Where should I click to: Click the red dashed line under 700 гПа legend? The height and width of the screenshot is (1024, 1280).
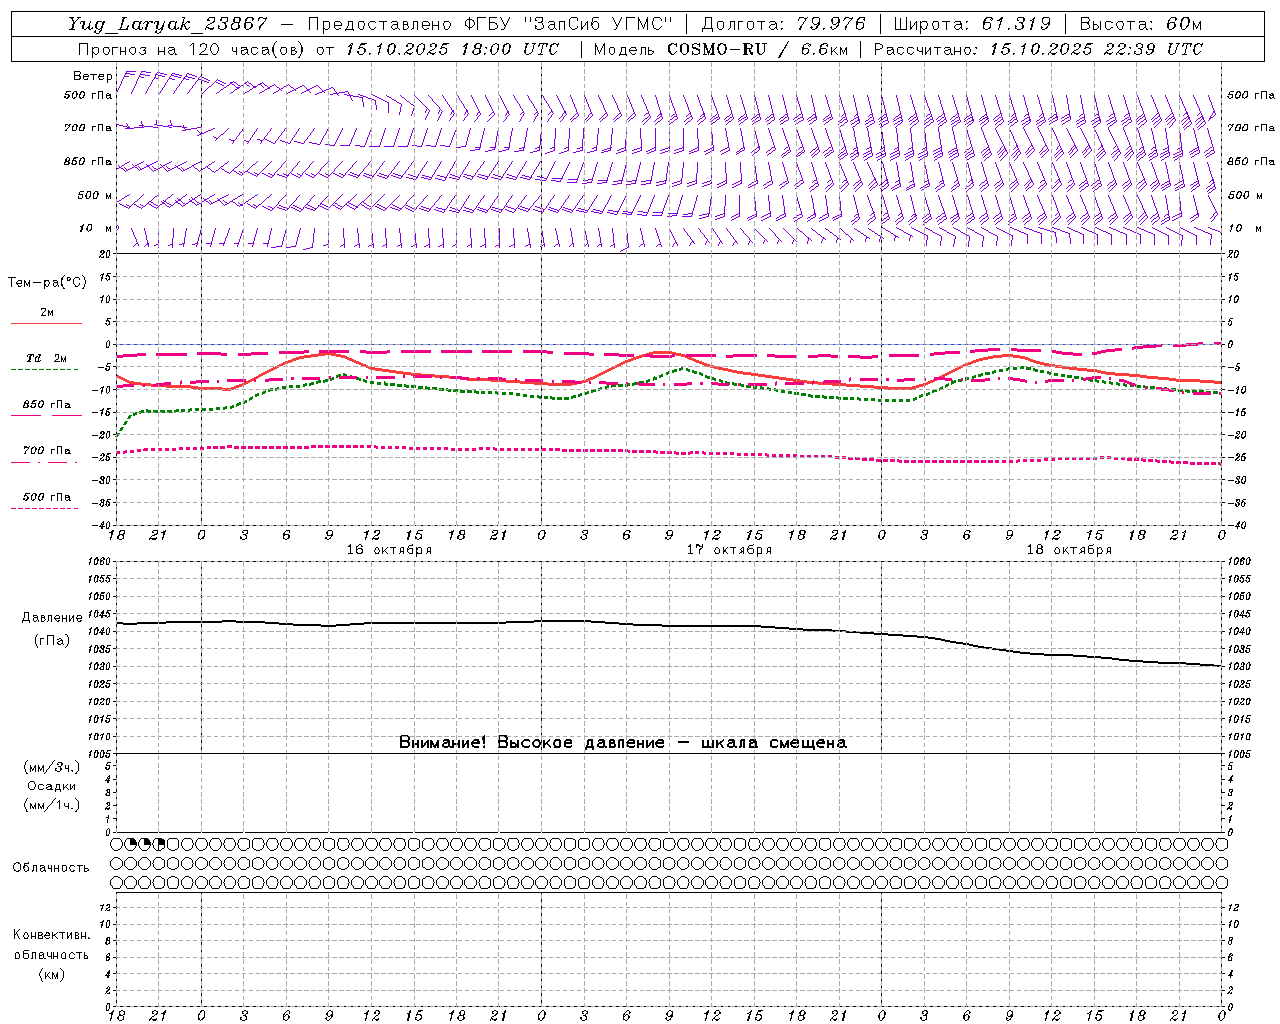(x=45, y=462)
